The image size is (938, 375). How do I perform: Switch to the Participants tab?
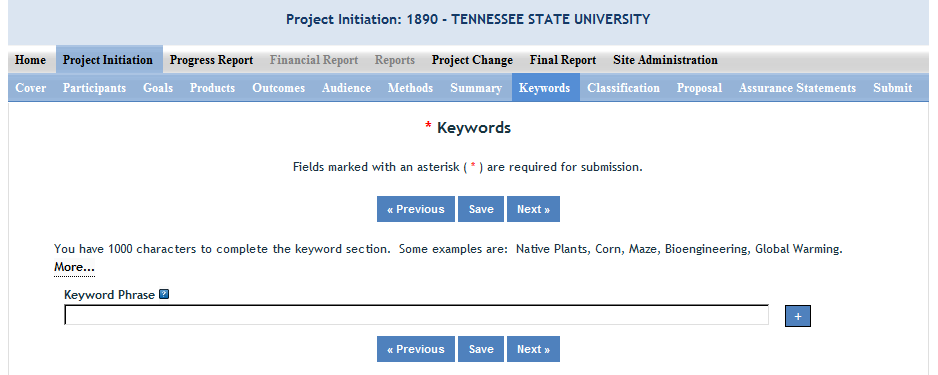[94, 88]
